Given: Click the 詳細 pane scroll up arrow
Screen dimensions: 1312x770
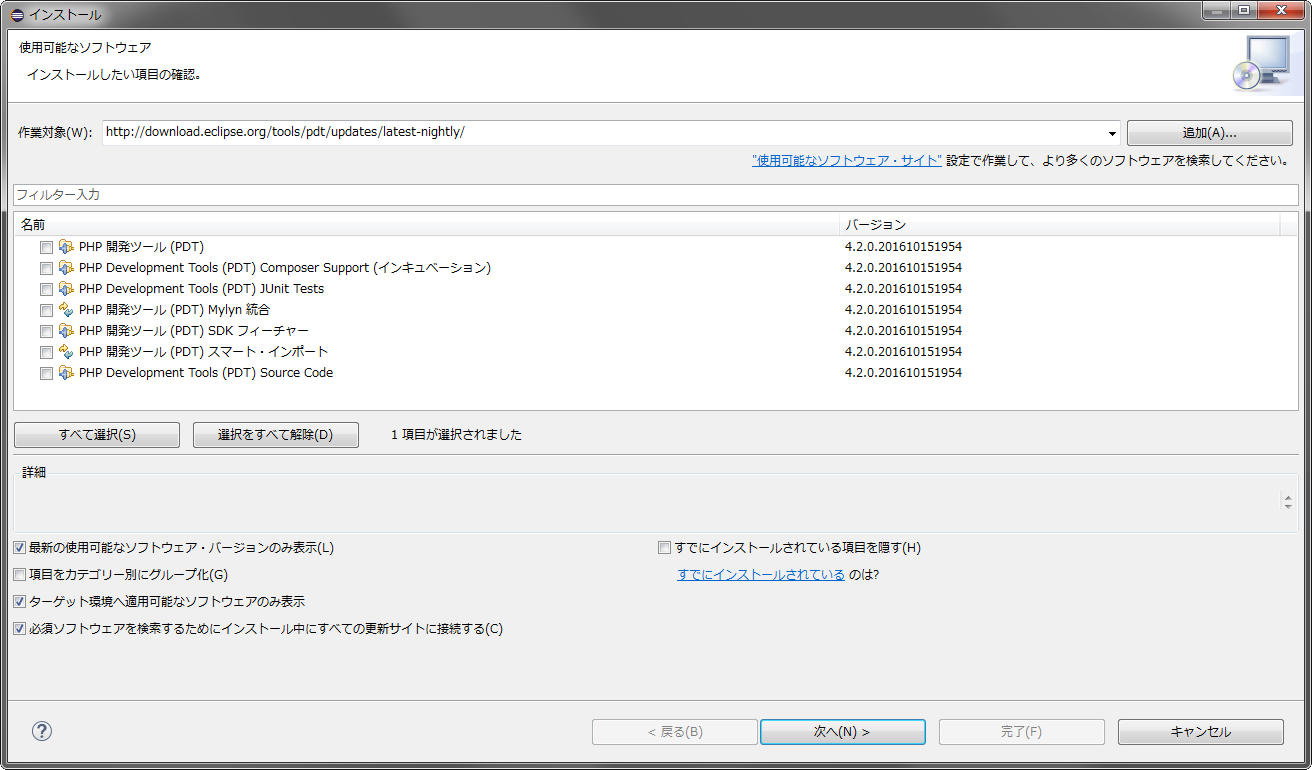Looking at the screenshot, I should point(1288,497).
